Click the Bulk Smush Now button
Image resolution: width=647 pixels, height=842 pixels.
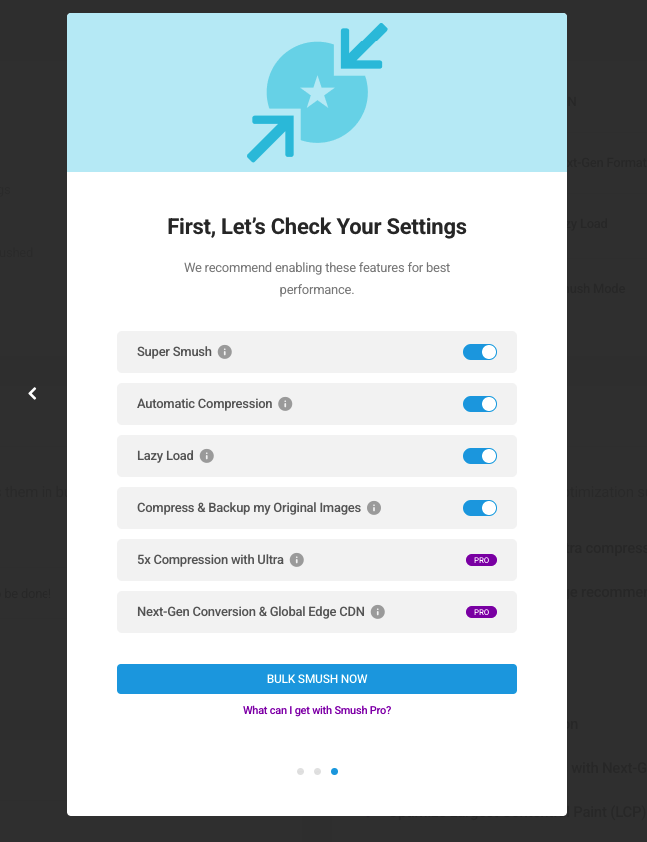(317, 679)
